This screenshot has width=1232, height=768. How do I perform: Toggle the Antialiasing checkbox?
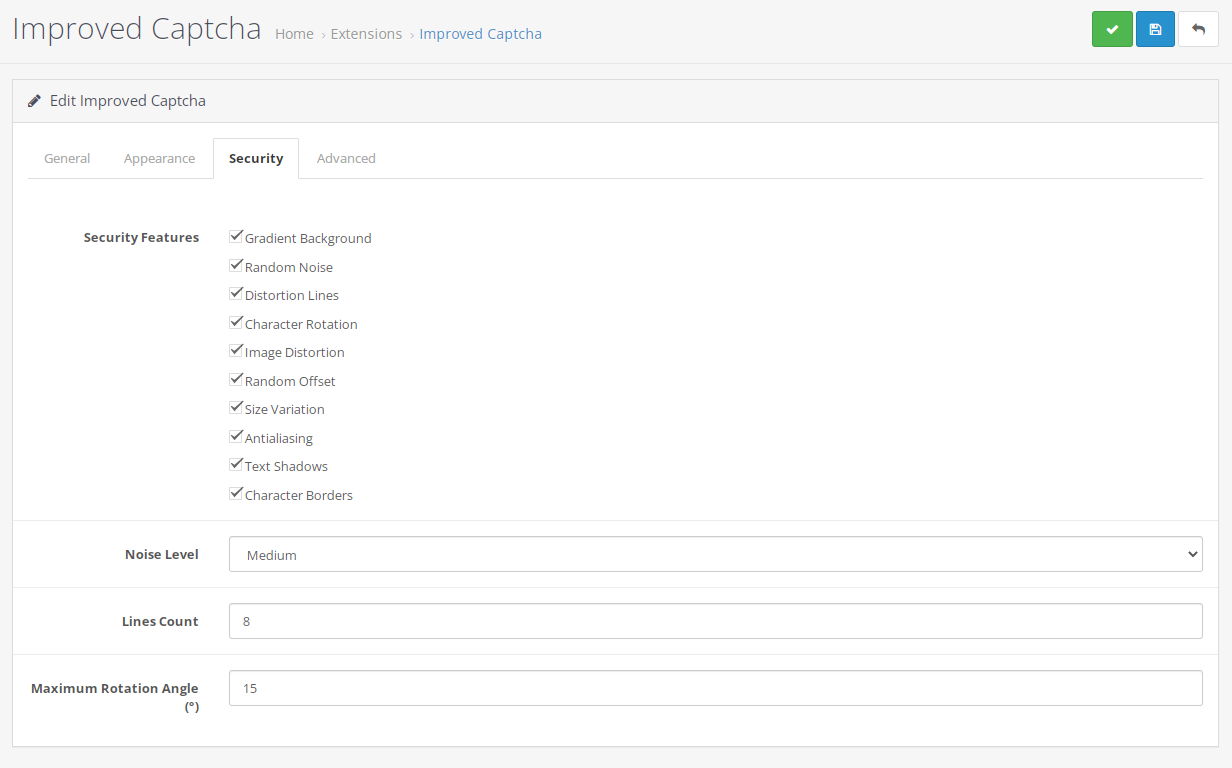236,437
